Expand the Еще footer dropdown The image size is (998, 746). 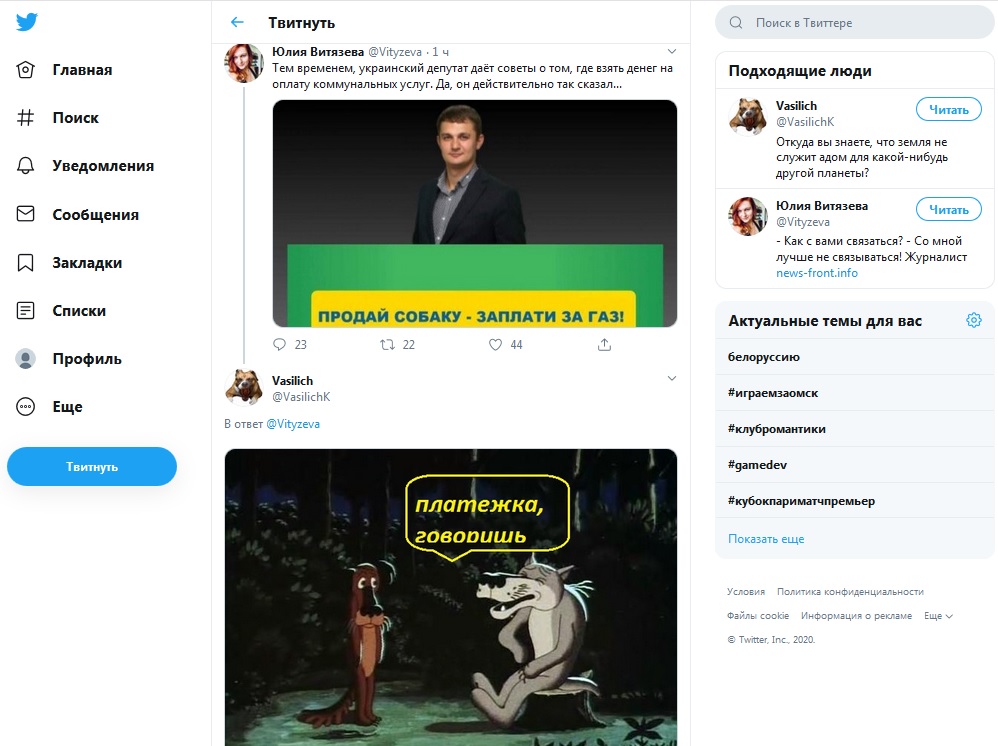pos(938,616)
